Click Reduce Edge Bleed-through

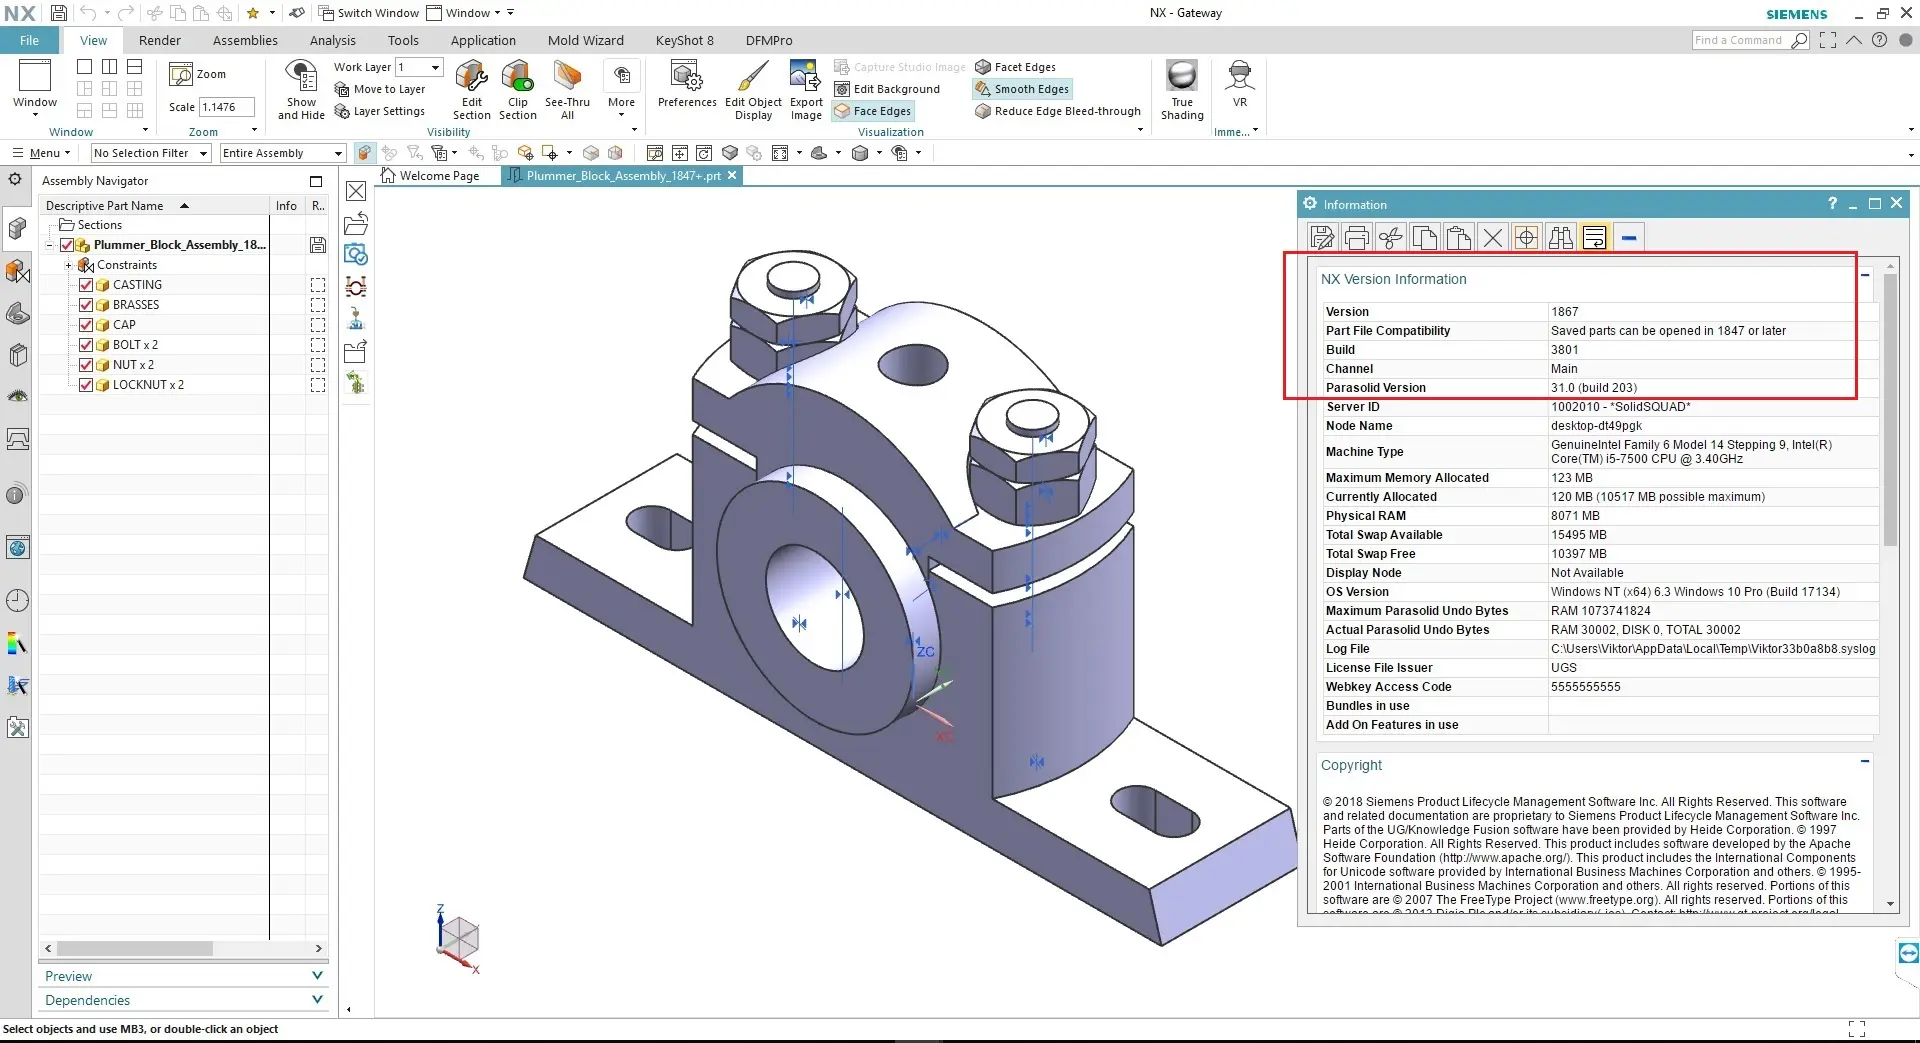pyautogui.click(x=1058, y=111)
